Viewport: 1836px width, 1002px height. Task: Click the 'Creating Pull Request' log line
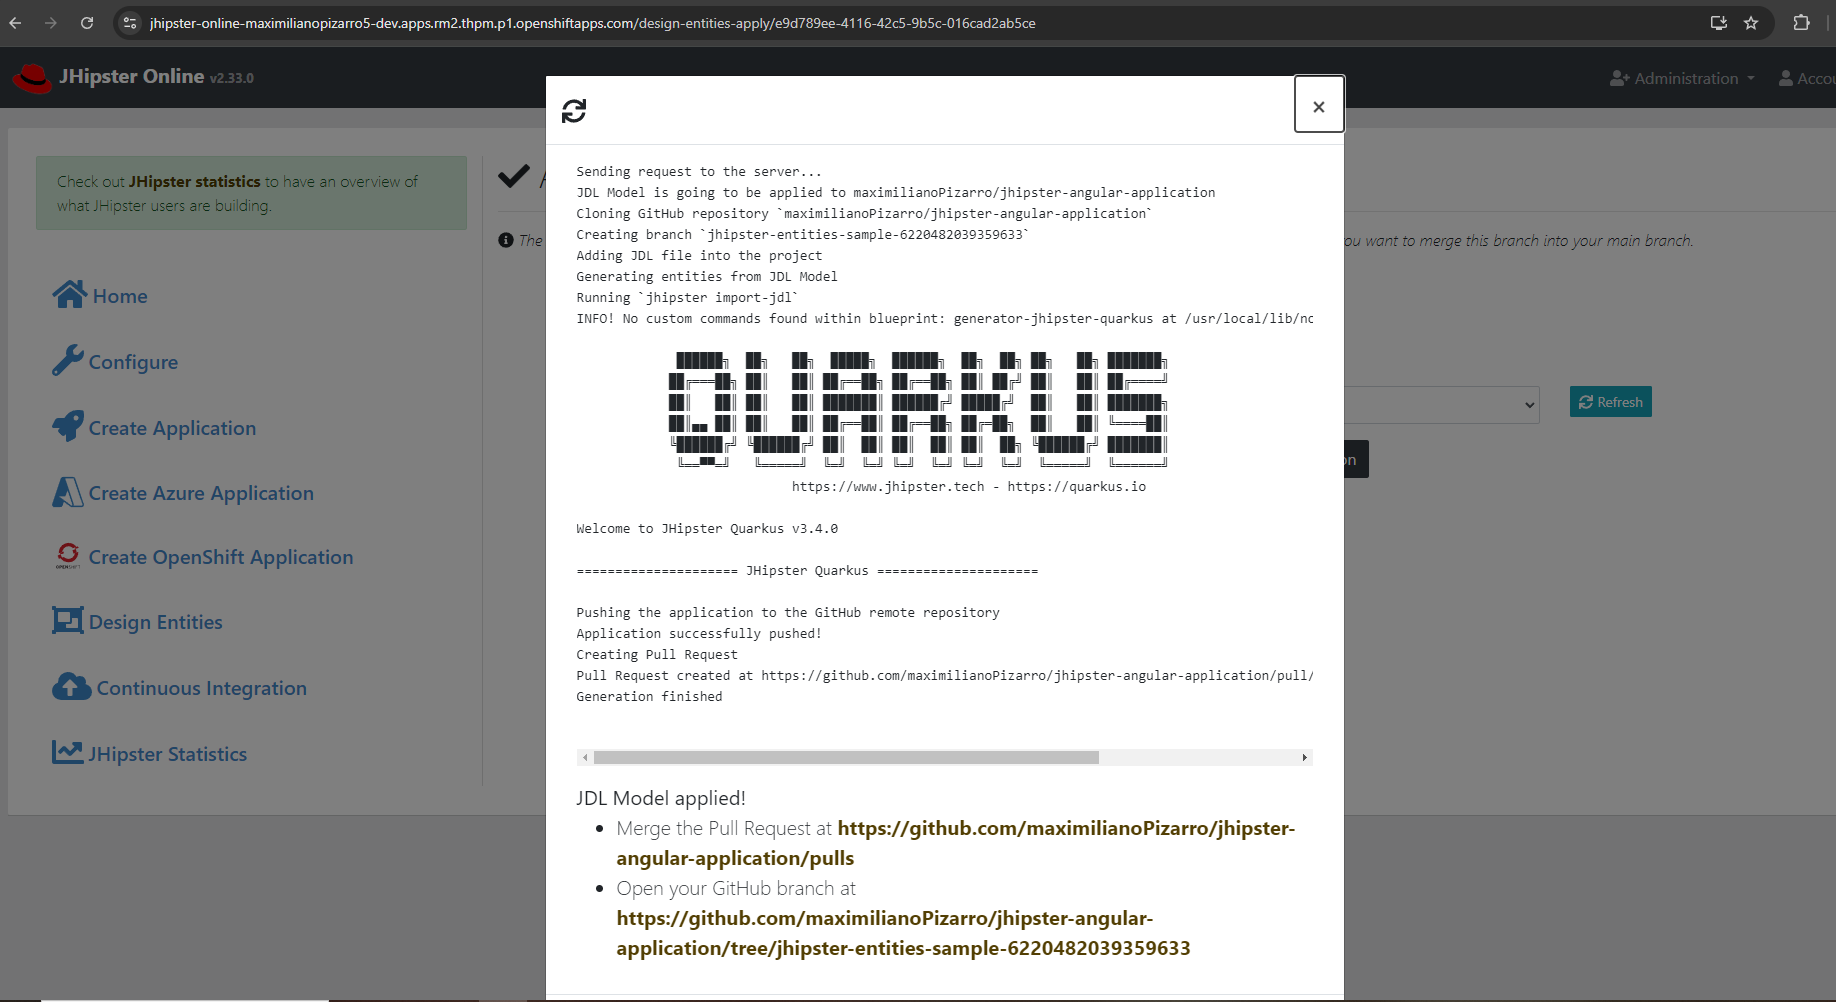pos(657,655)
